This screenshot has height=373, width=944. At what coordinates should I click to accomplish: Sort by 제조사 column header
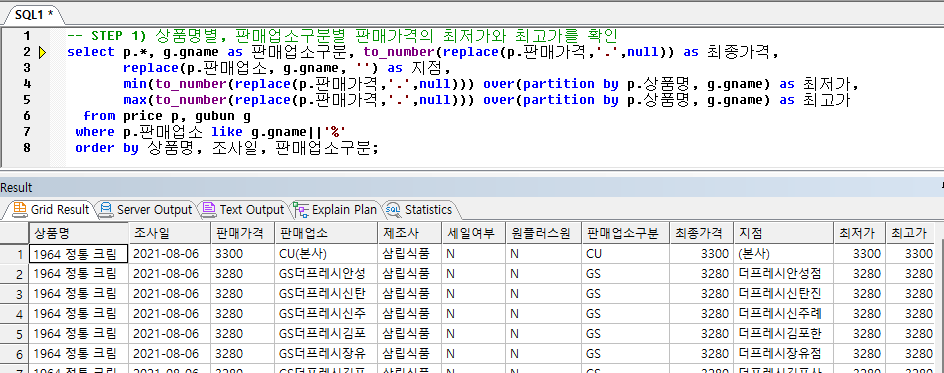(409, 233)
